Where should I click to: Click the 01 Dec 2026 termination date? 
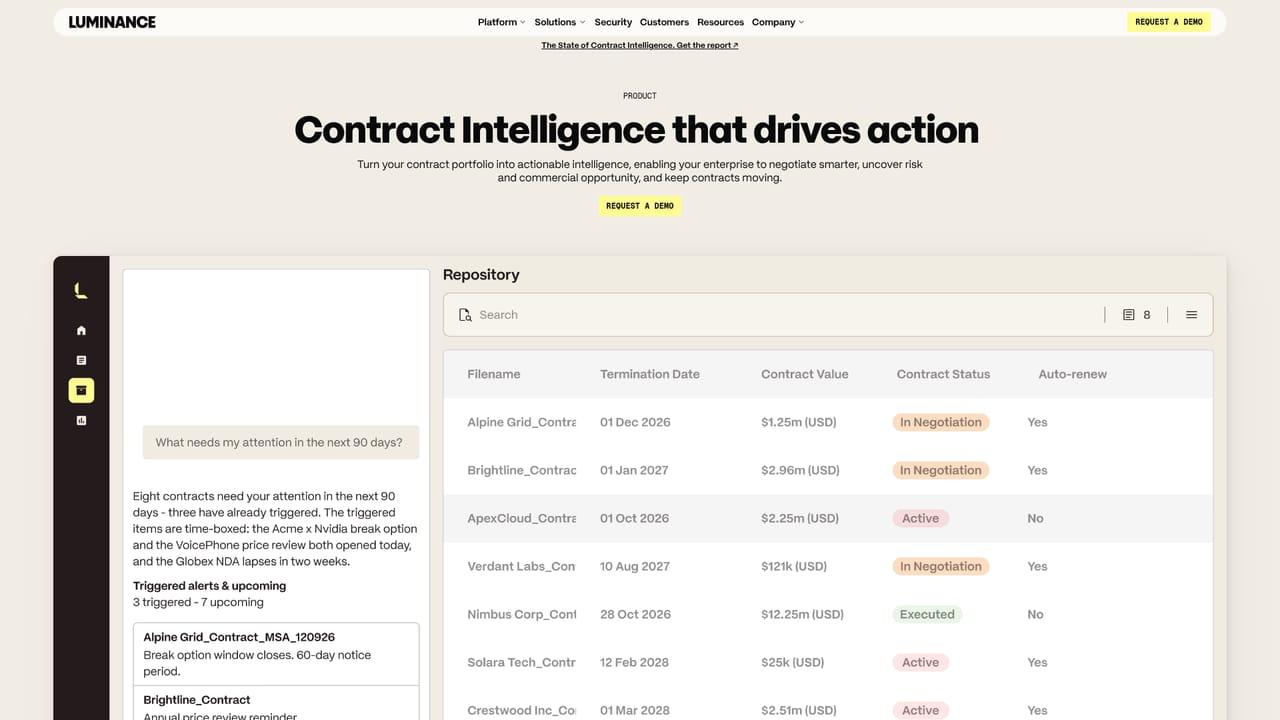tap(635, 422)
